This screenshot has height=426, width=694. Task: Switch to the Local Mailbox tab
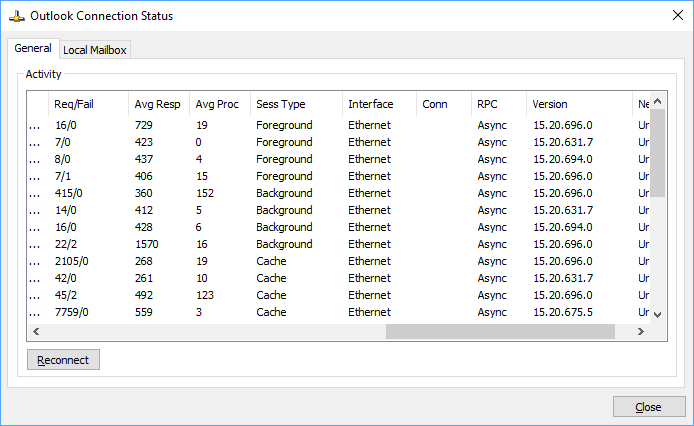point(95,50)
